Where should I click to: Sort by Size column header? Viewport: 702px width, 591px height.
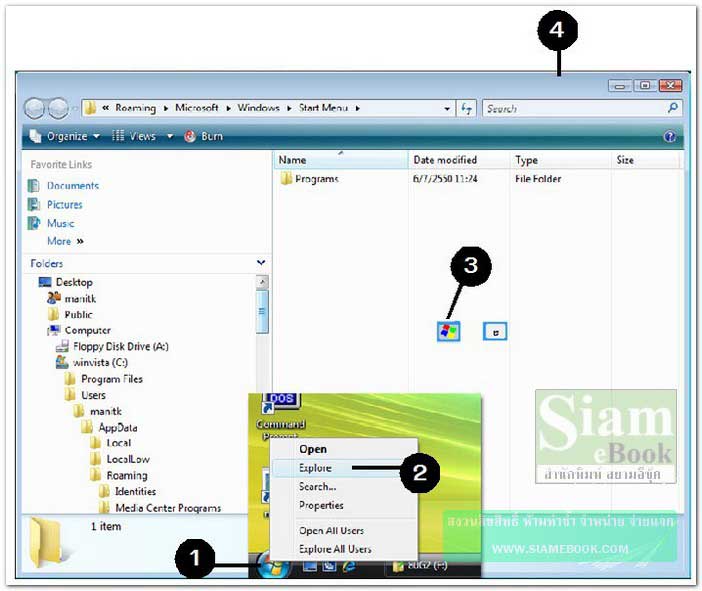tap(646, 160)
